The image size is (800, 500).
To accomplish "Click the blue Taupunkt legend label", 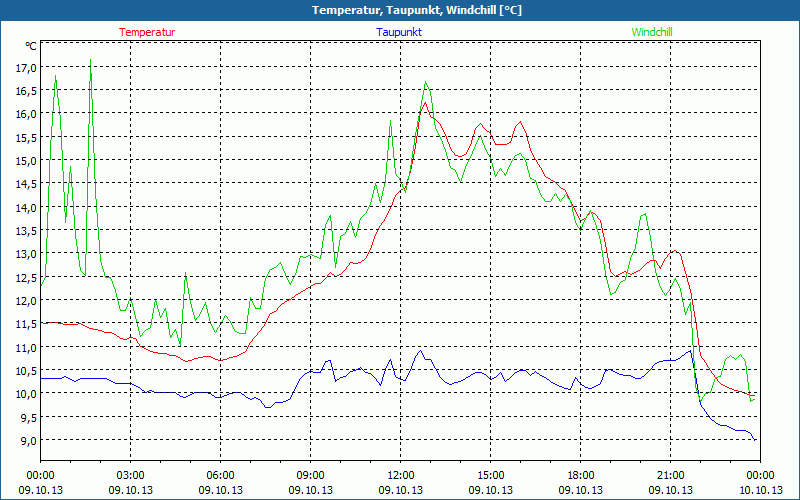I will pyautogui.click(x=399, y=32).
